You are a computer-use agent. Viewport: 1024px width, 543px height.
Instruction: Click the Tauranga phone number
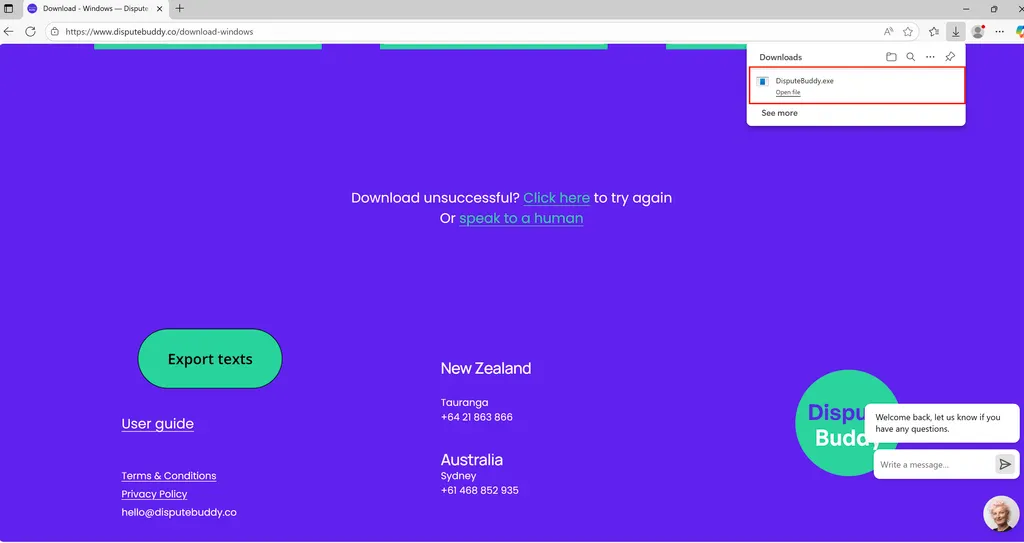click(x=477, y=417)
